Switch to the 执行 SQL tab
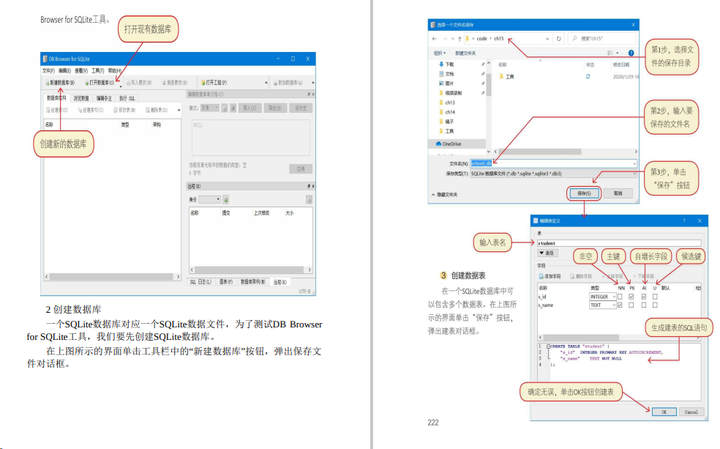This screenshot has width=720, height=449. pos(127,98)
